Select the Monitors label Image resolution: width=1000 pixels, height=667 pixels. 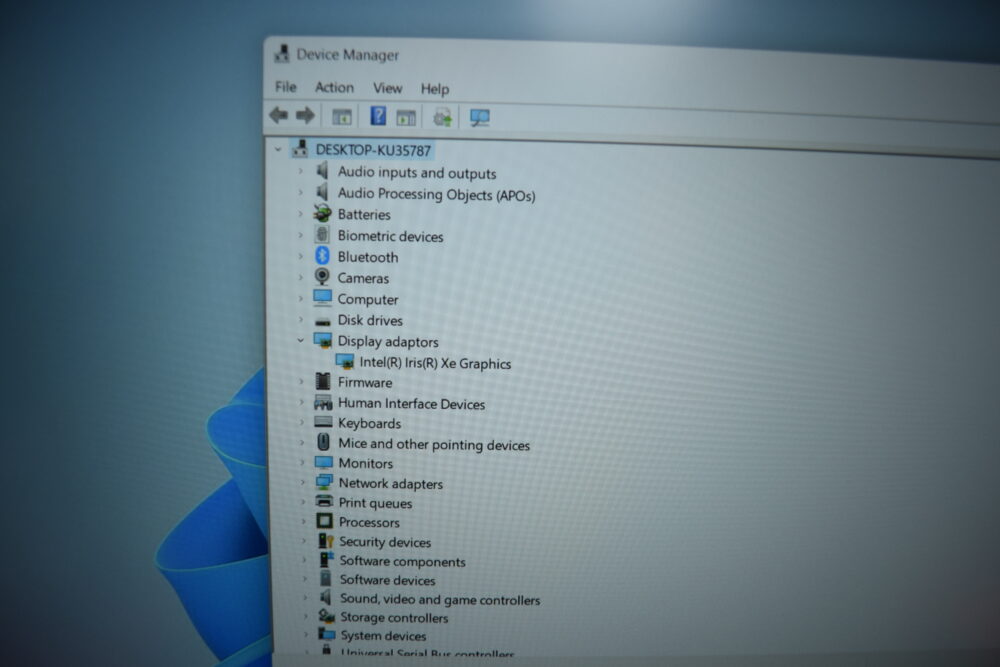coord(365,463)
